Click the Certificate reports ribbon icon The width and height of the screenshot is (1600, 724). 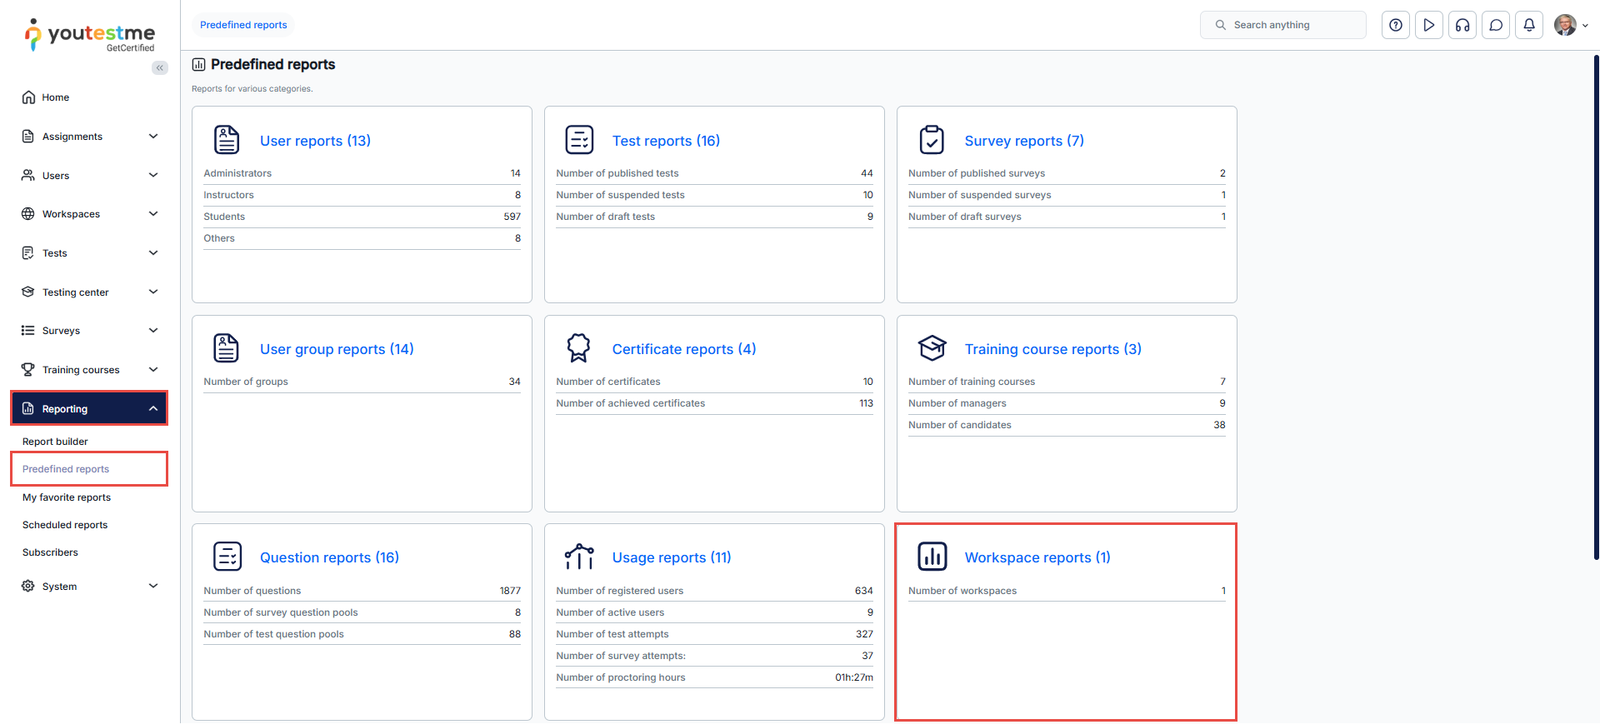click(578, 348)
